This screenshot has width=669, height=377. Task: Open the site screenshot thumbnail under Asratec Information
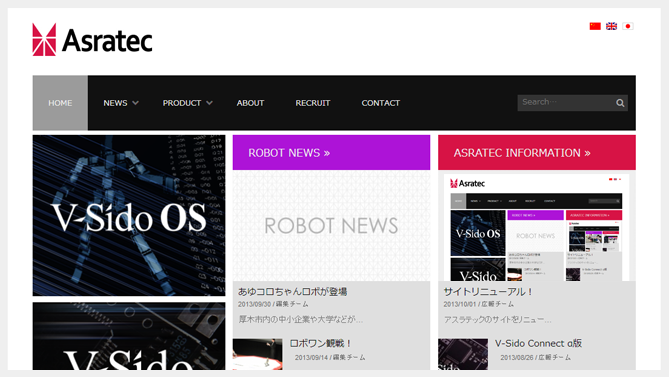tap(537, 227)
